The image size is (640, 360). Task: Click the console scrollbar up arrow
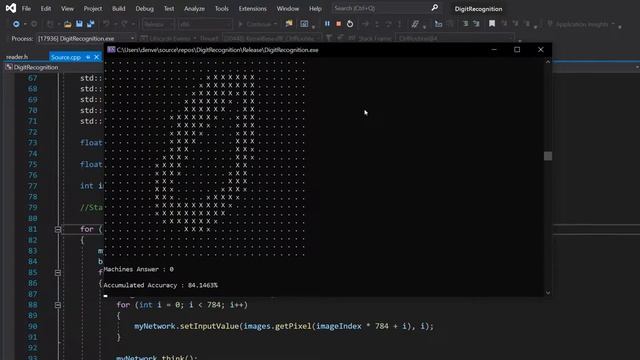(548, 62)
